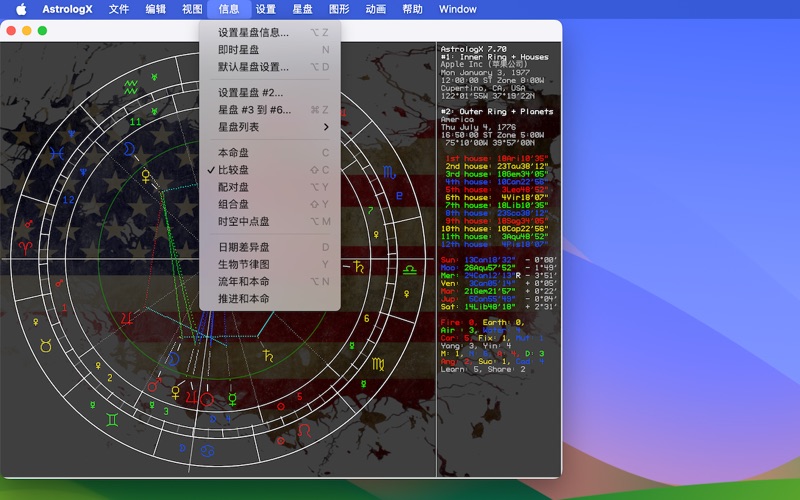Open the Window menu
The width and height of the screenshot is (800, 500).
coord(458,9)
